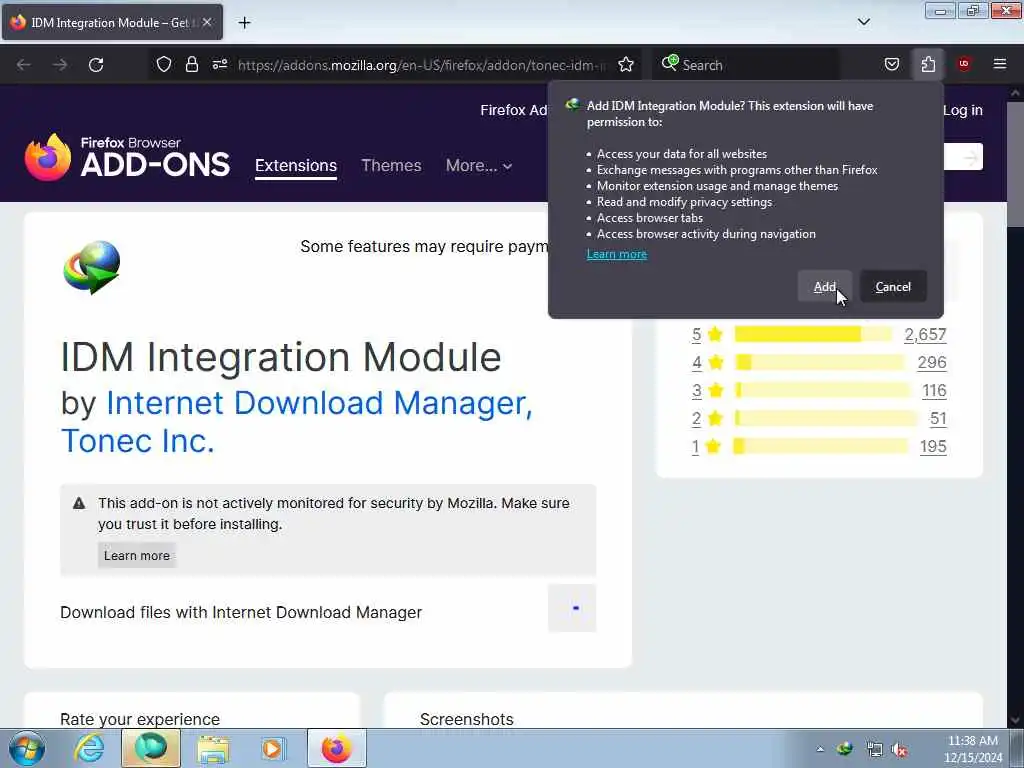Click the Save to Pocket icon

coord(891,65)
